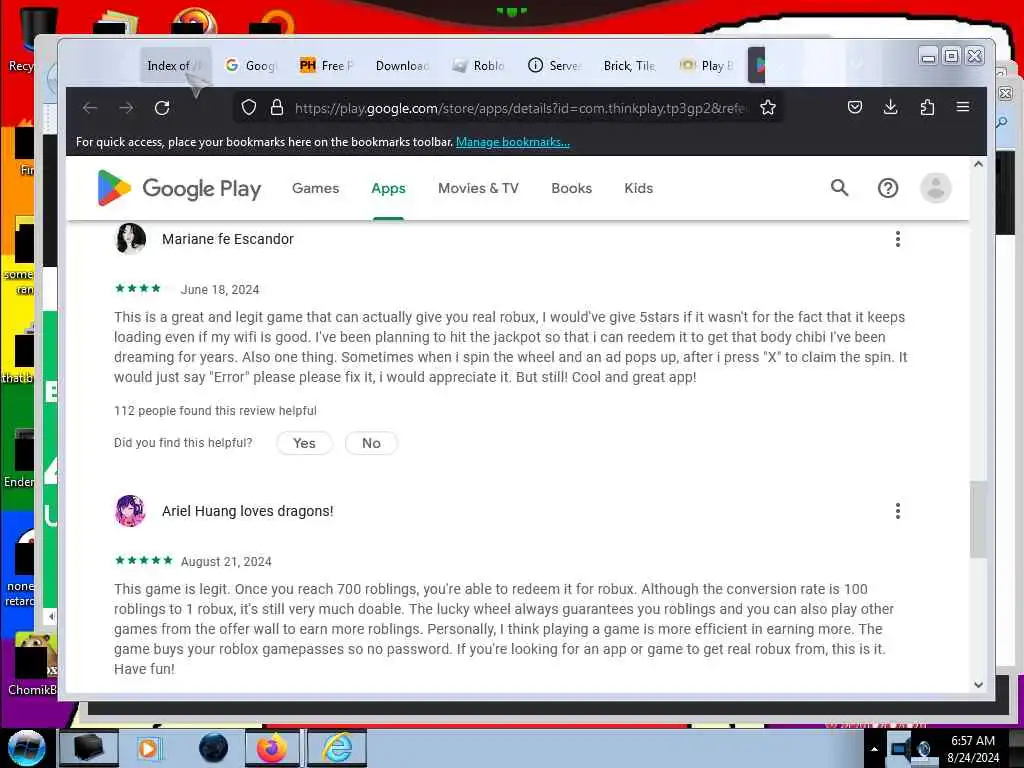Open the extensions puzzle icon
Screen dimensions: 1024x768
(927, 107)
